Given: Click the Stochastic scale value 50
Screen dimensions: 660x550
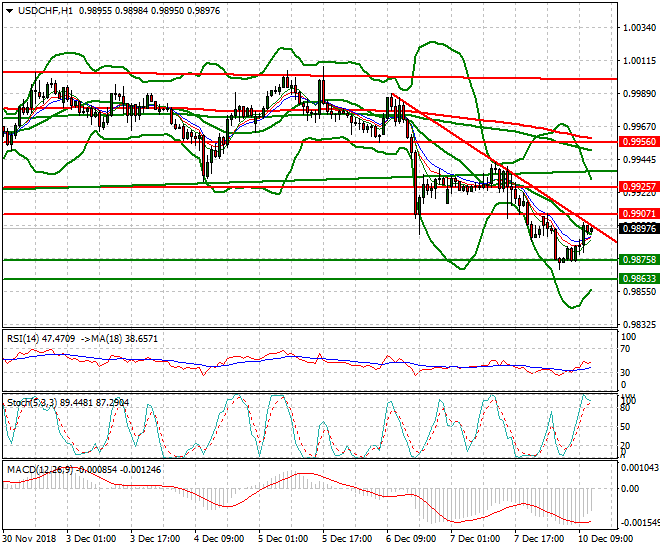Looking at the screenshot, I should 626,427.
